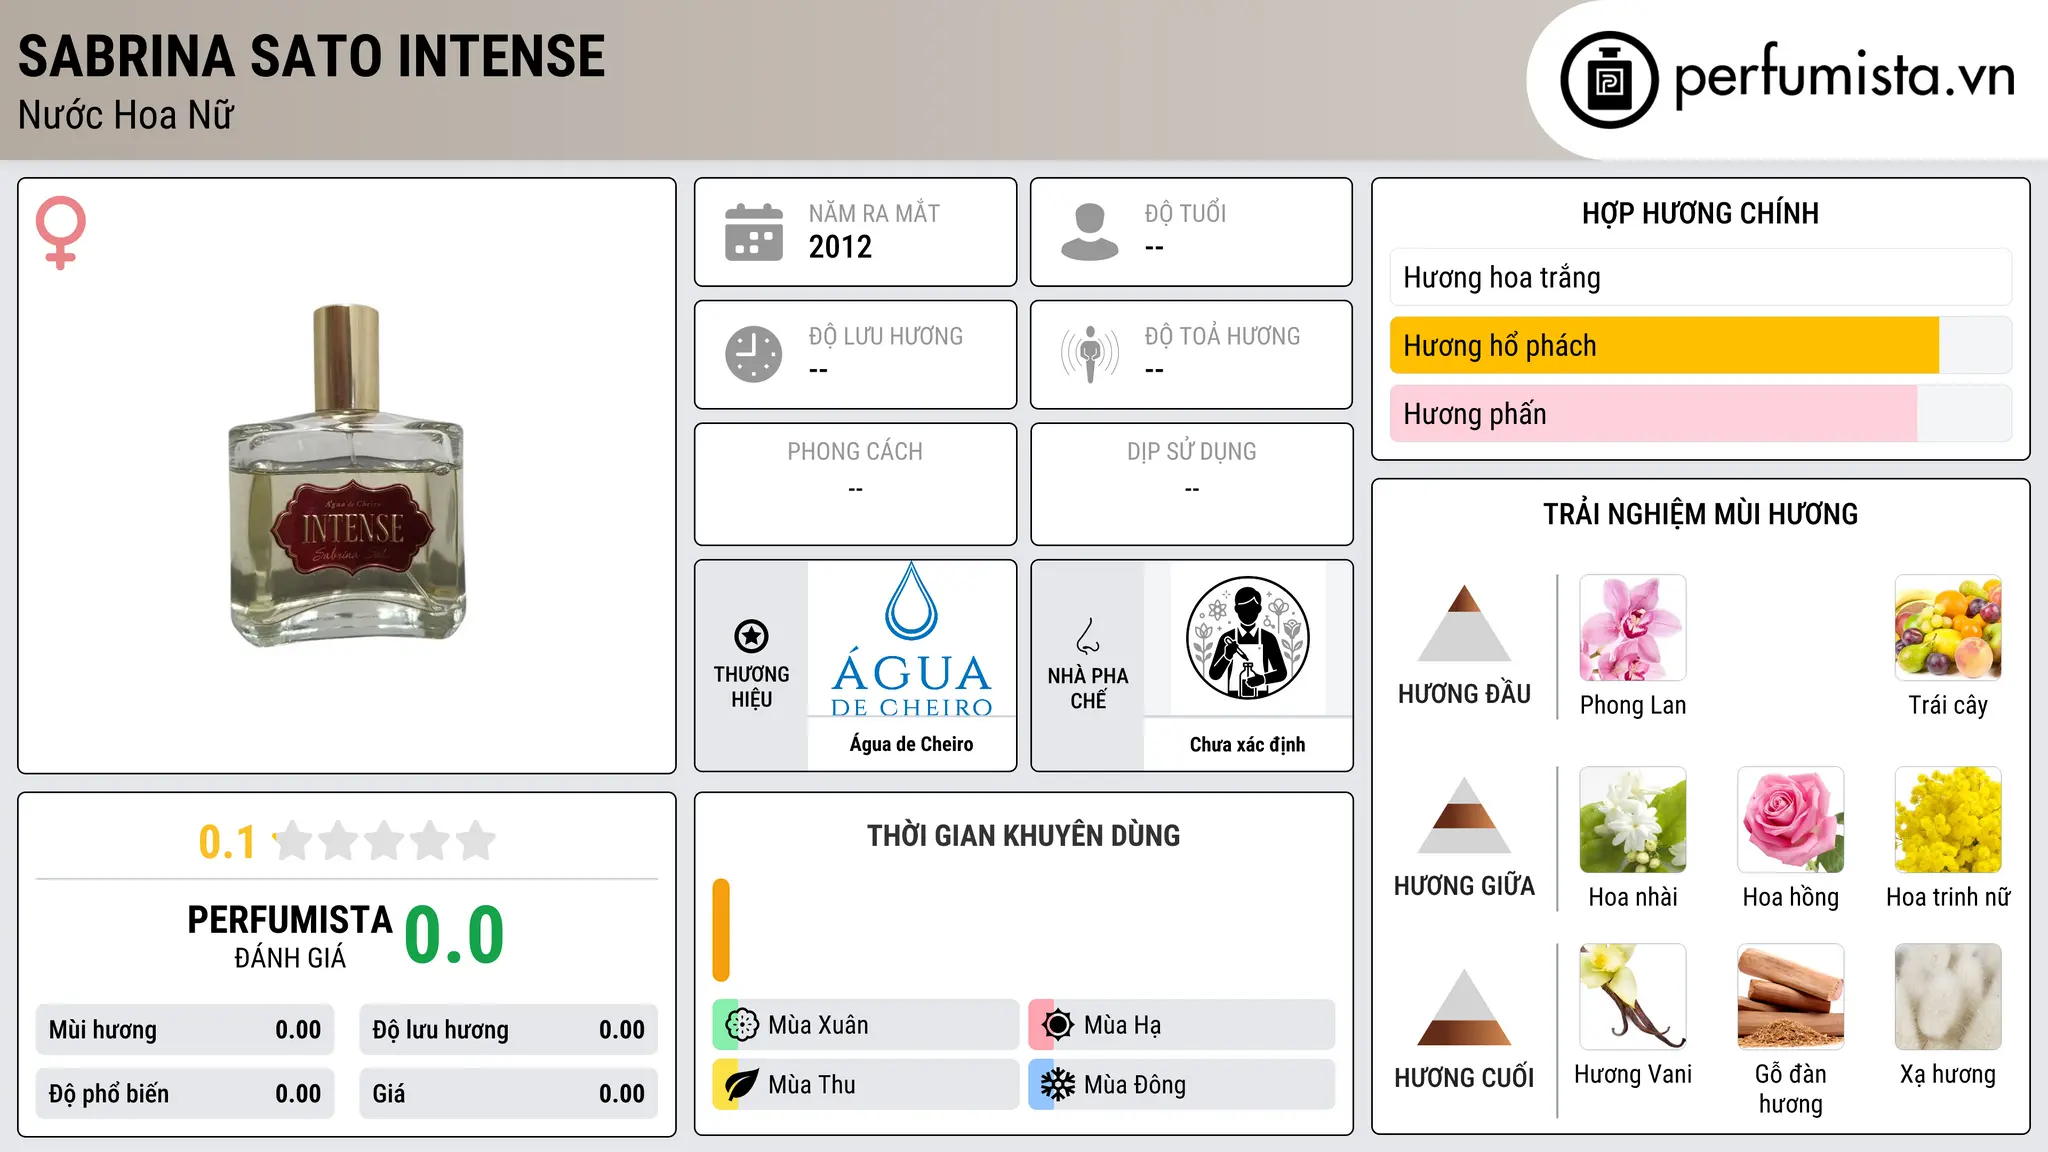2048x1152 pixels.
Task: Click the sillage icon beside Độ toả hương
Action: pos(1089,354)
